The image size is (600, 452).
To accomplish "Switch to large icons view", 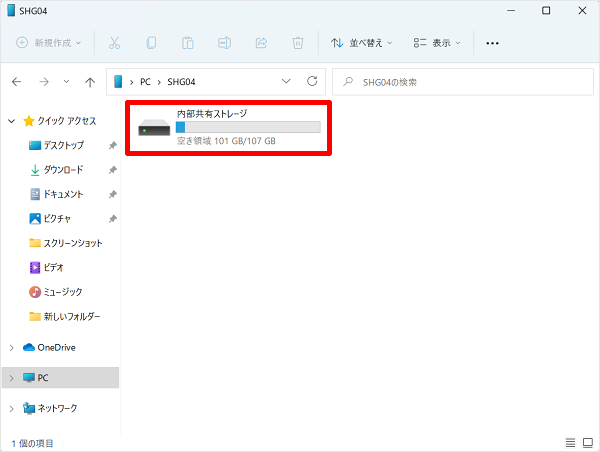I will [587, 442].
